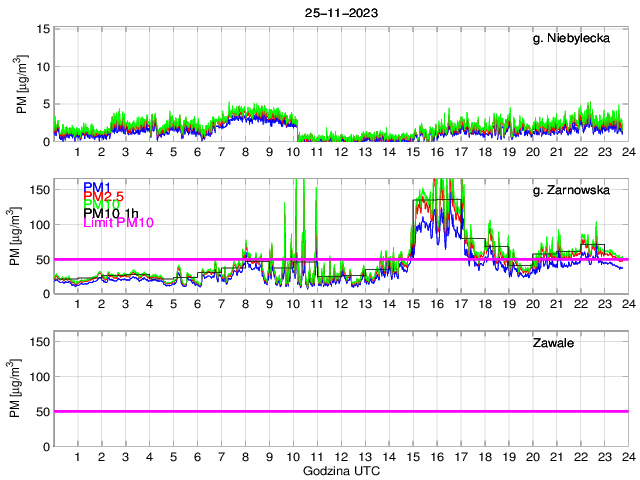Click the blue PM1 legend entry
Viewport: 640px width, 480px height.
pos(97,187)
